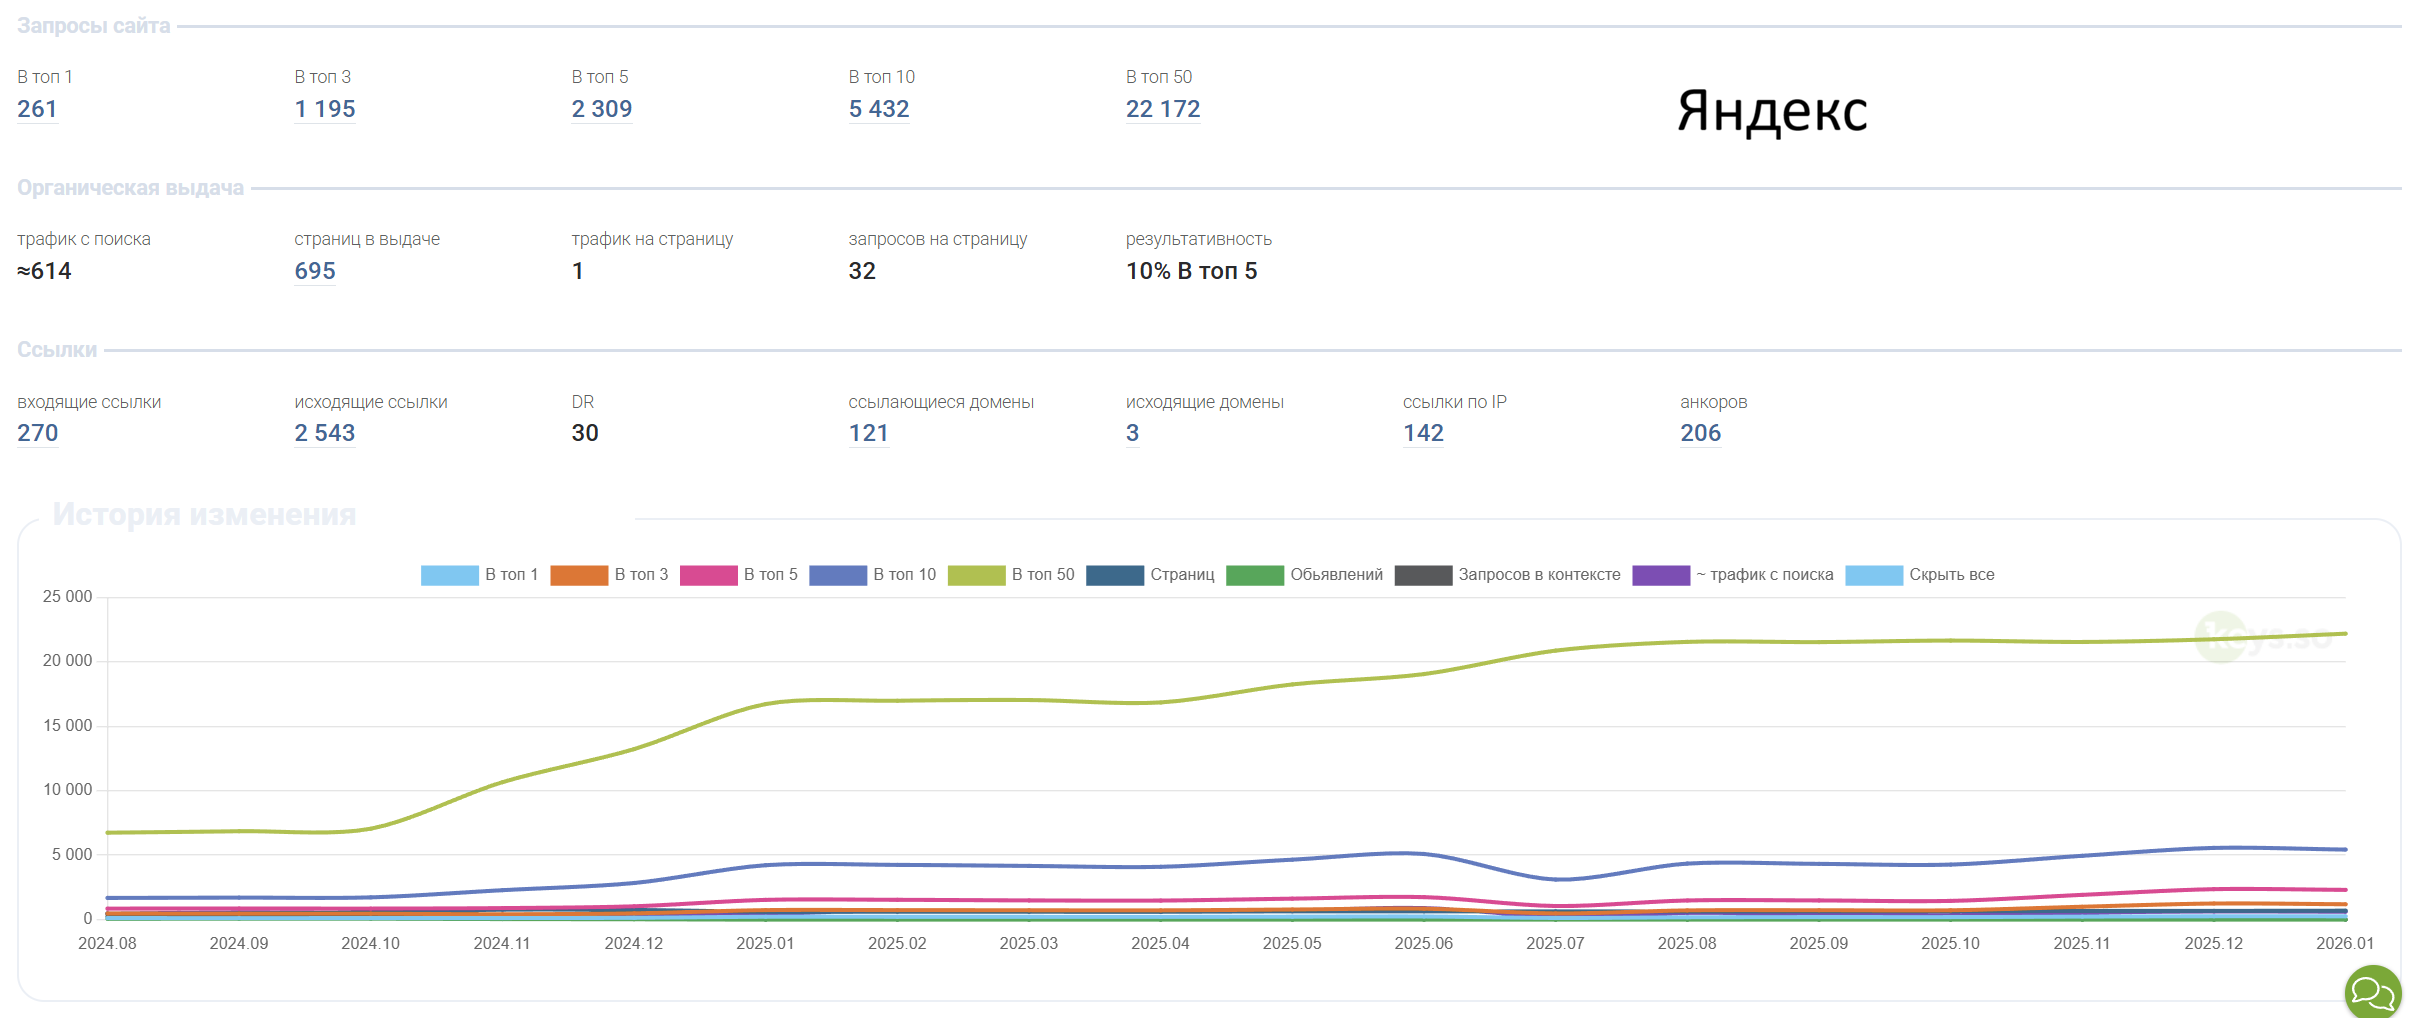
Task: Open the 695 pages in results link
Action: pos(315,271)
